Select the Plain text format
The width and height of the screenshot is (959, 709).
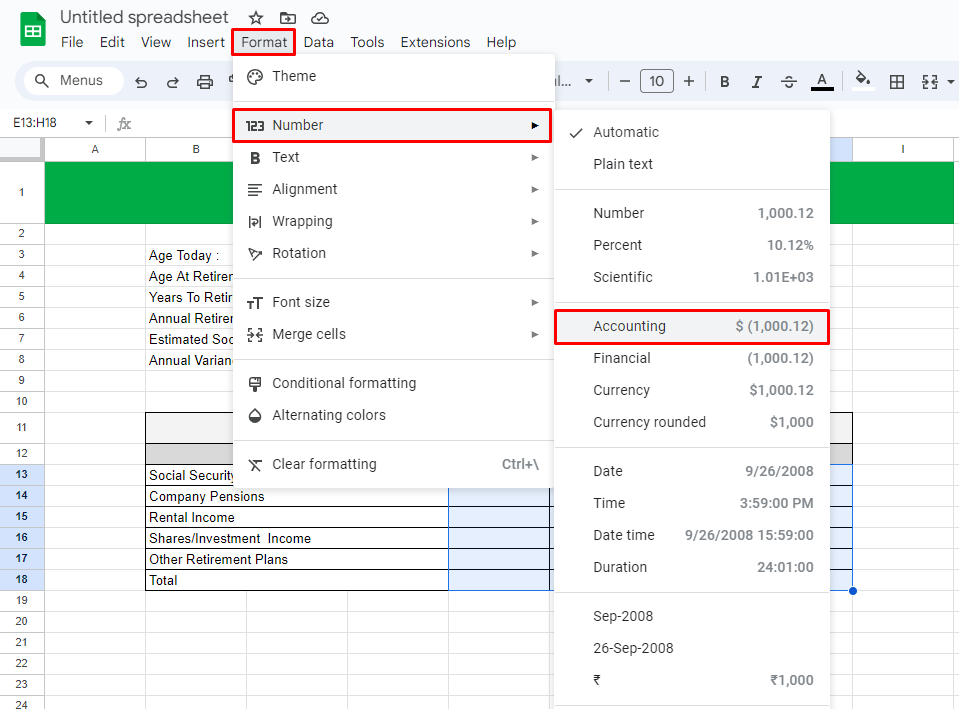(x=692, y=164)
